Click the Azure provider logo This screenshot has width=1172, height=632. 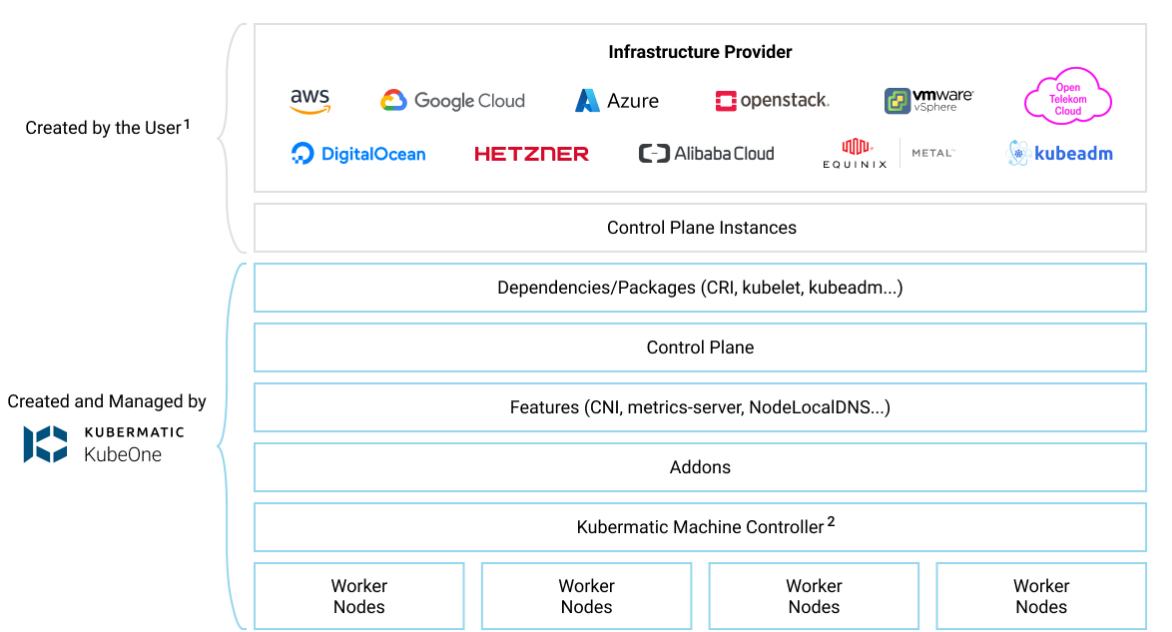coord(617,101)
